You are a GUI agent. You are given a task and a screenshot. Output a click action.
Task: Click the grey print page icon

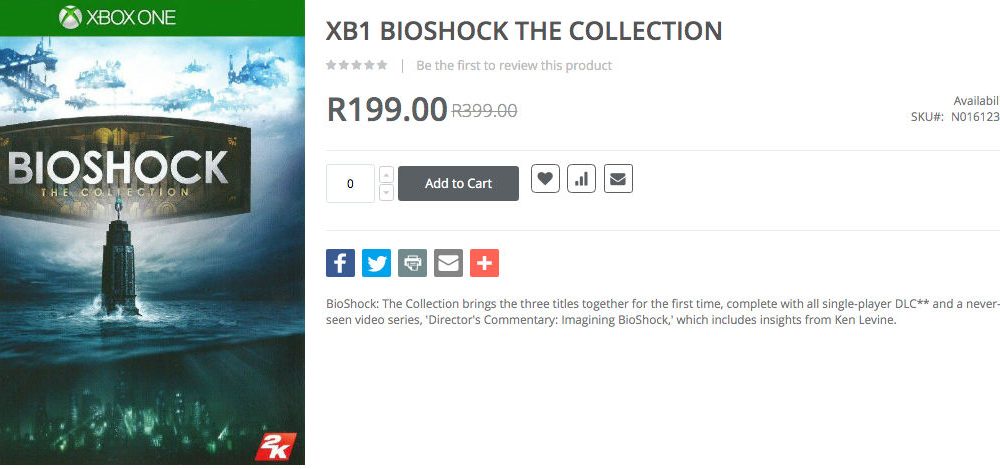[x=412, y=263]
